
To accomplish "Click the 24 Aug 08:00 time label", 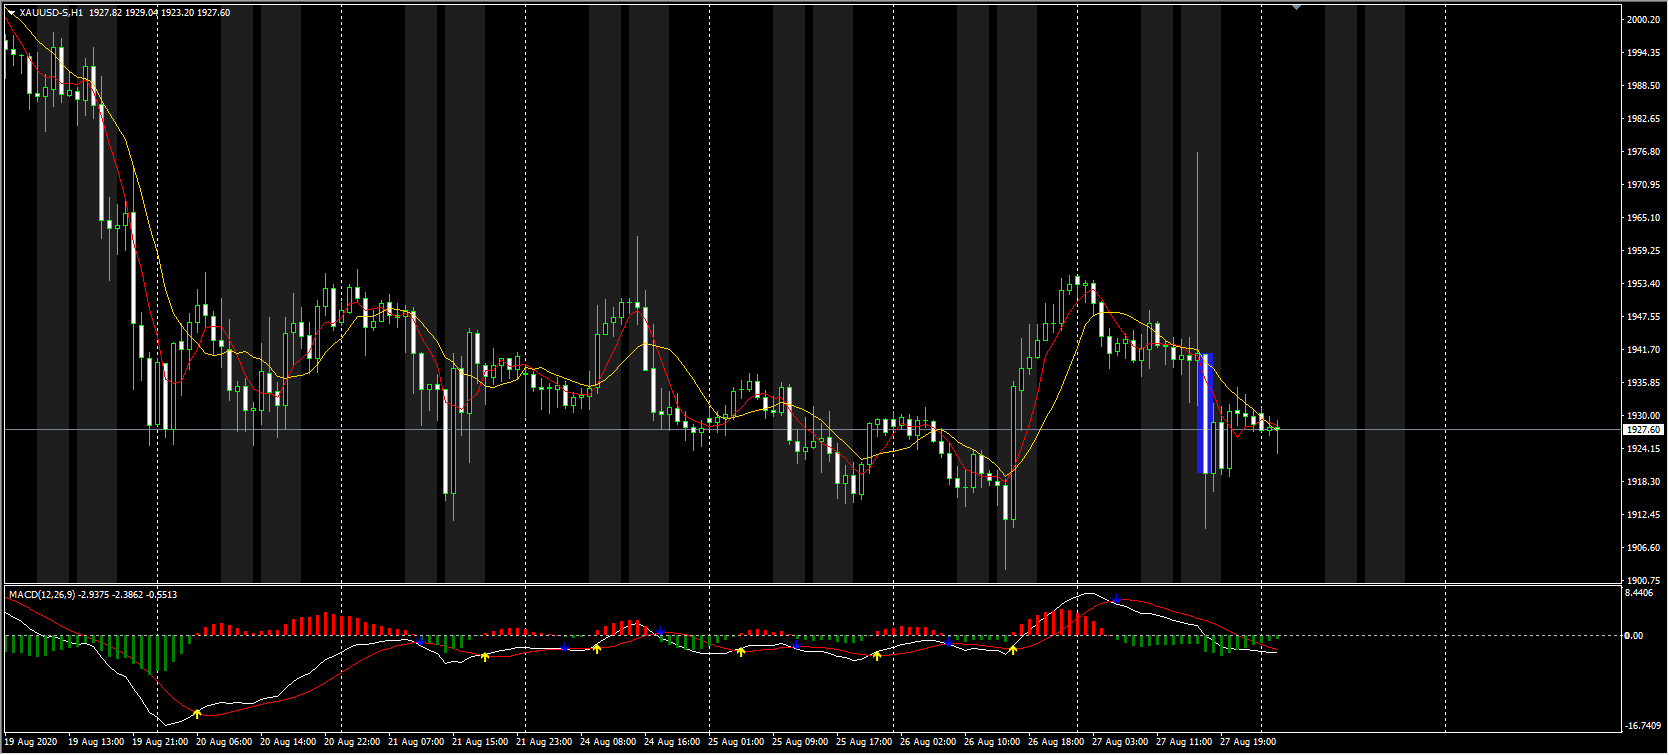I will (608, 742).
